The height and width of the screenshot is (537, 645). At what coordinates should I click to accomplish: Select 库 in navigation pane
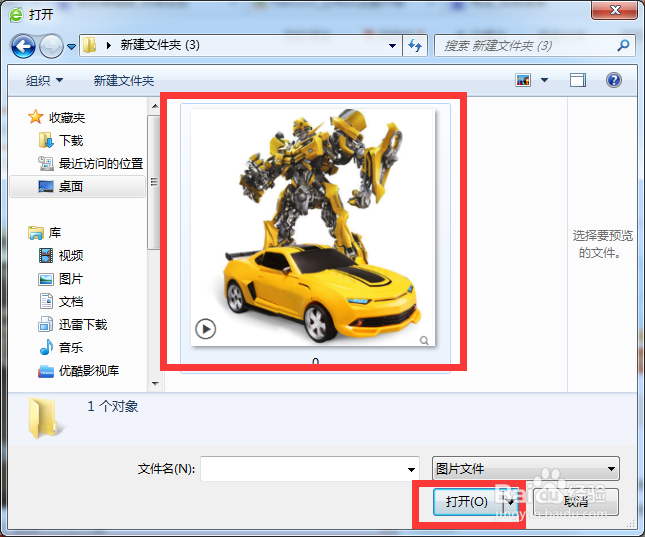[55, 233]
